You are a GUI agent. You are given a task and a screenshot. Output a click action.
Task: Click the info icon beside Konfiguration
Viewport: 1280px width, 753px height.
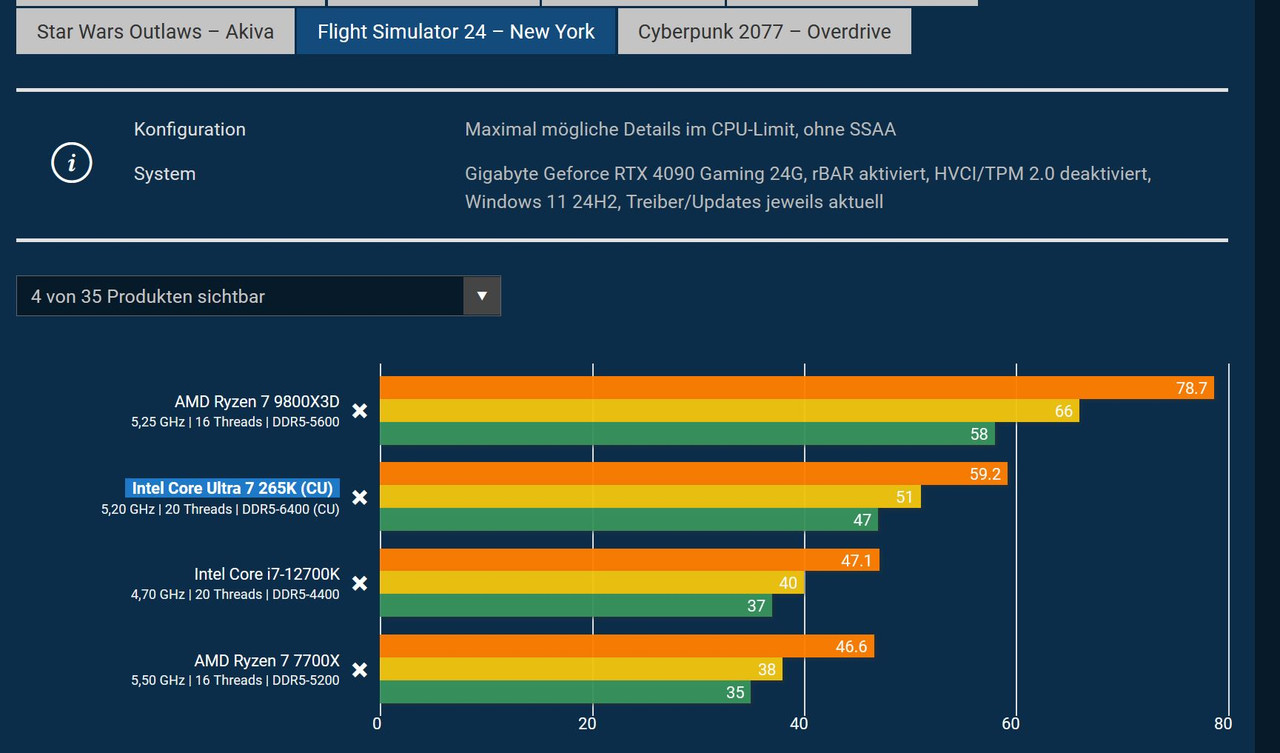tap(71, 162)
